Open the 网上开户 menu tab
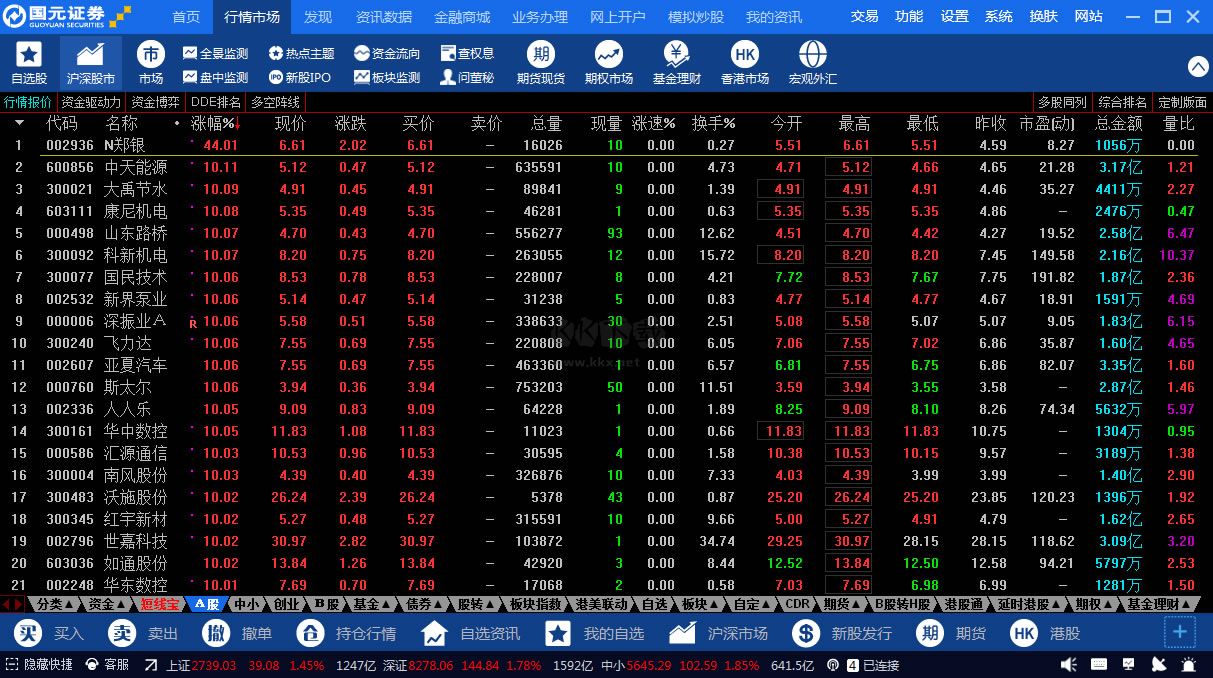Image resolution: width=1213 pixels, height=678 pixels. pyautogui.click(x=618, y=17)
